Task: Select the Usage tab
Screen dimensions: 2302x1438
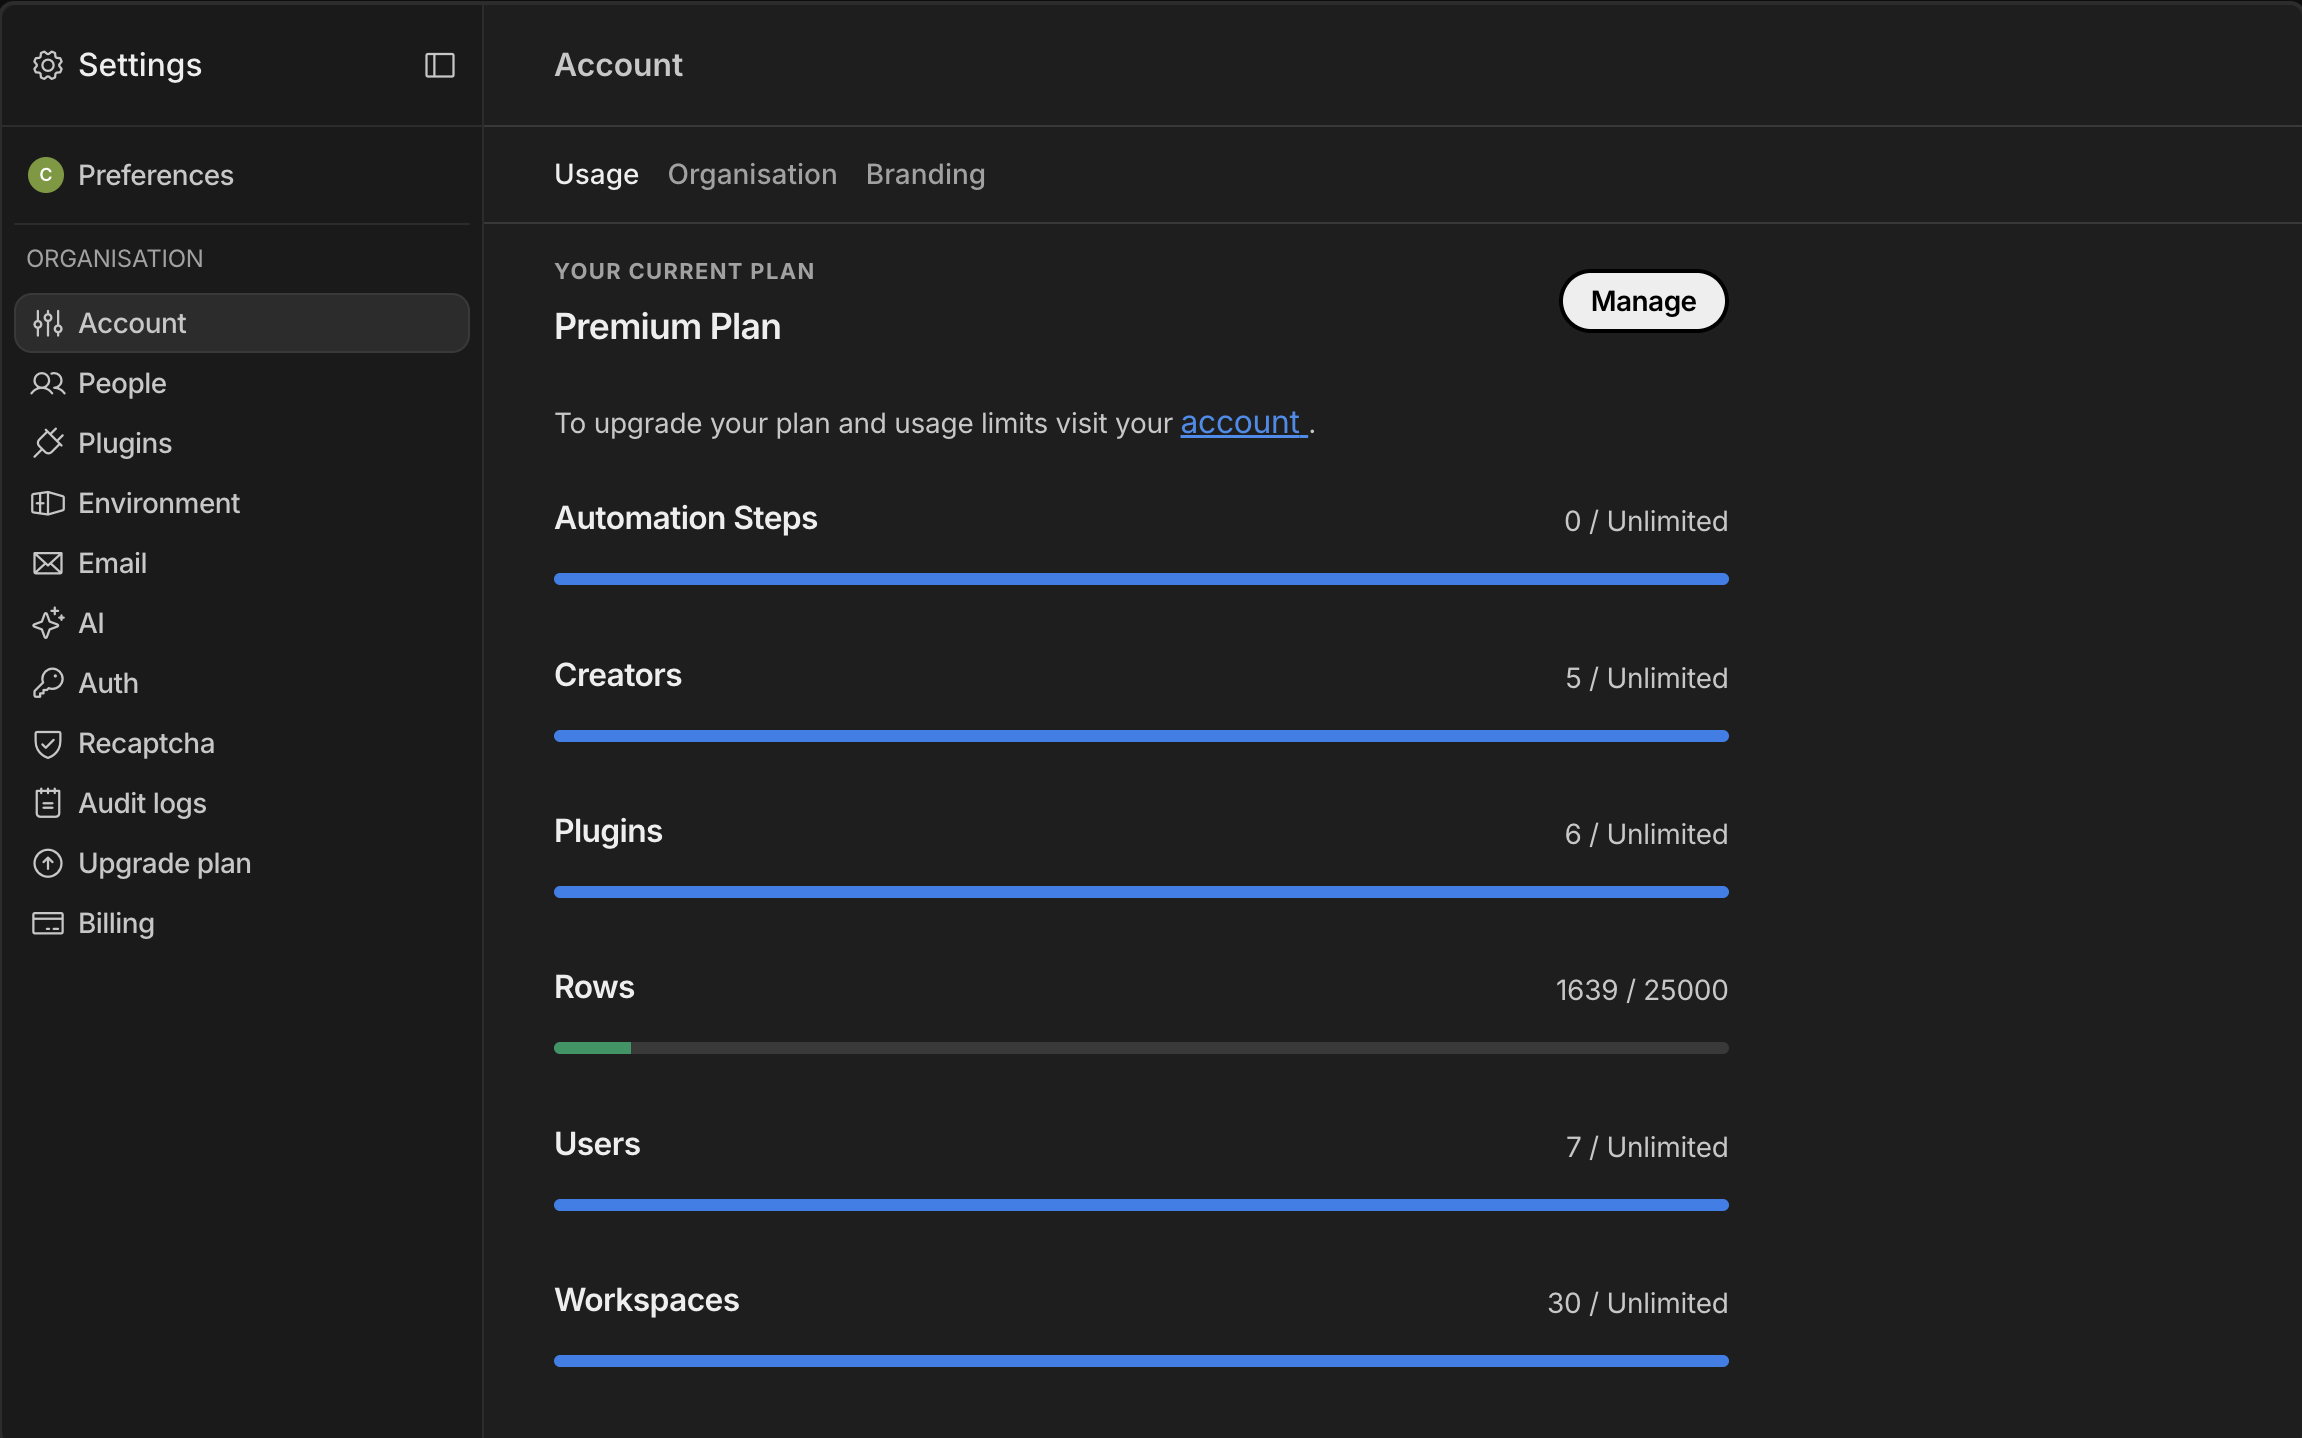Action: click(x=596, y=175)
